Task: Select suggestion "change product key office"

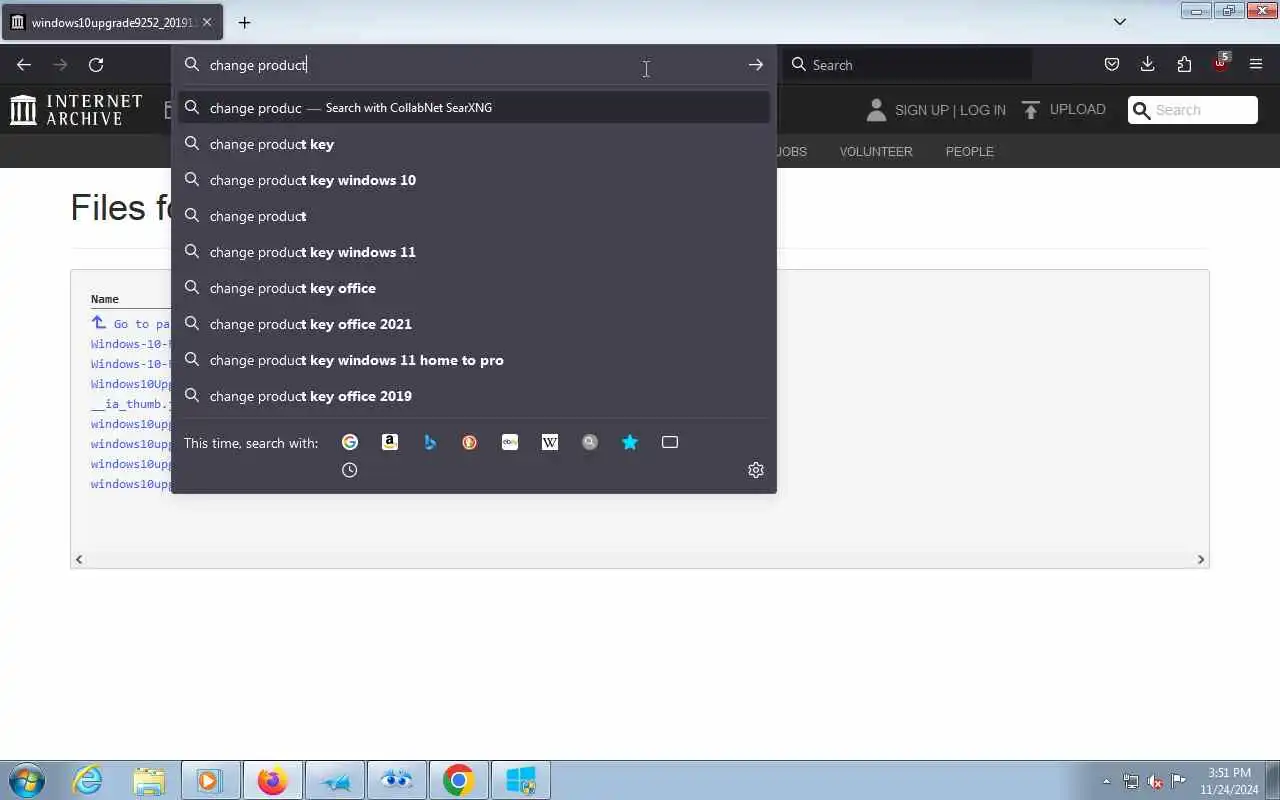Action: click(x=474, y=288)
